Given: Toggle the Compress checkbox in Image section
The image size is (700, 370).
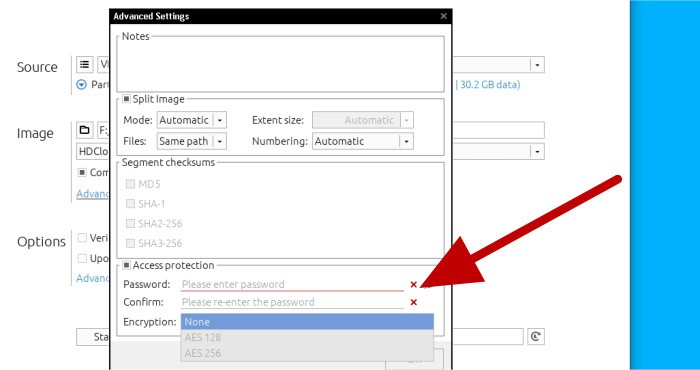Looking at the screenshot, I should point(82,172).
